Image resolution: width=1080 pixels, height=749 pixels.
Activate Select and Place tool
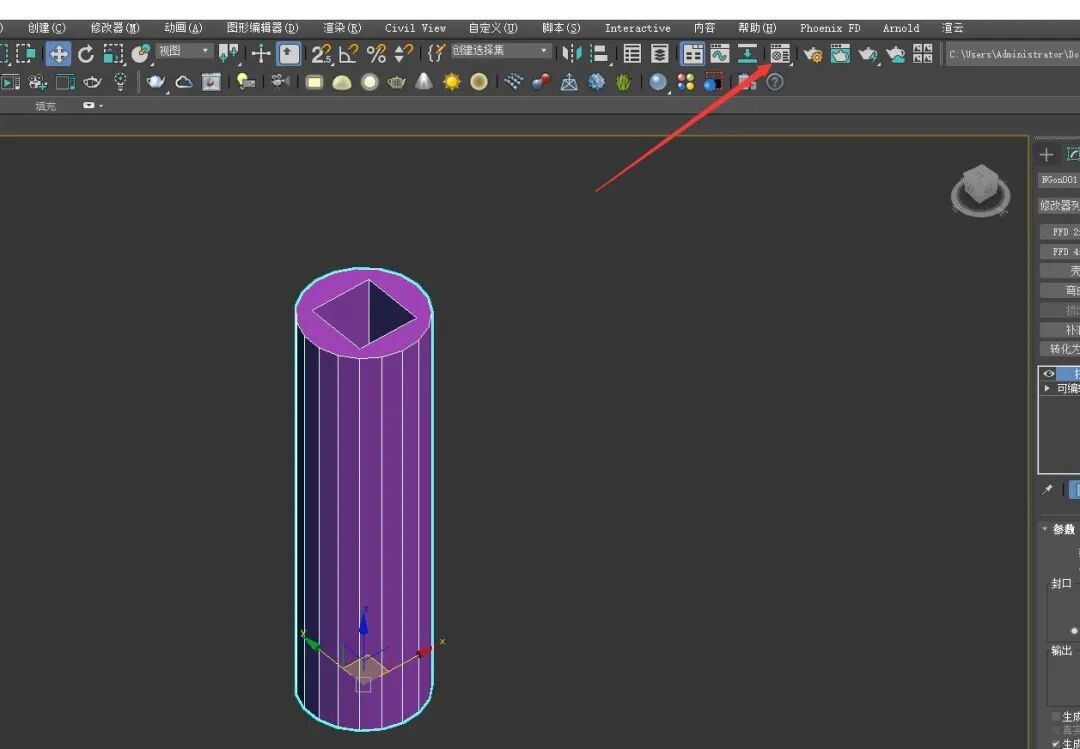141,54
